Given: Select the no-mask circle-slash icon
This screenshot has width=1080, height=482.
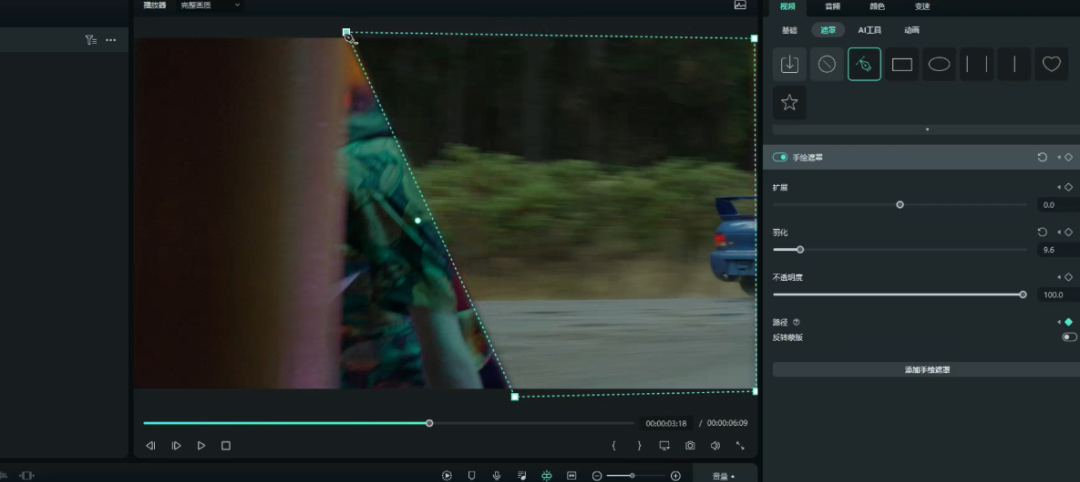Looking at the screenshot, I should 827,64.
